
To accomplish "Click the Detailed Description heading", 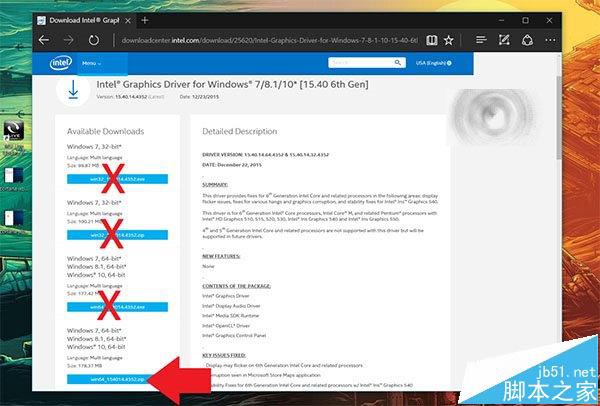I will 240,131.
